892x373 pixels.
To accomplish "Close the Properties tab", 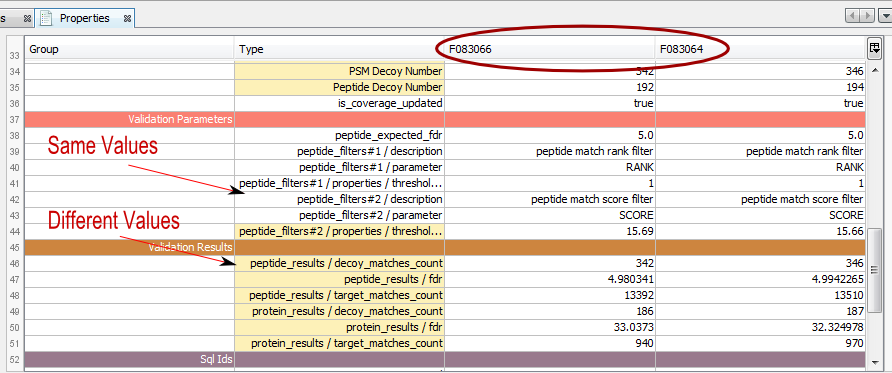I will [127, 19].
